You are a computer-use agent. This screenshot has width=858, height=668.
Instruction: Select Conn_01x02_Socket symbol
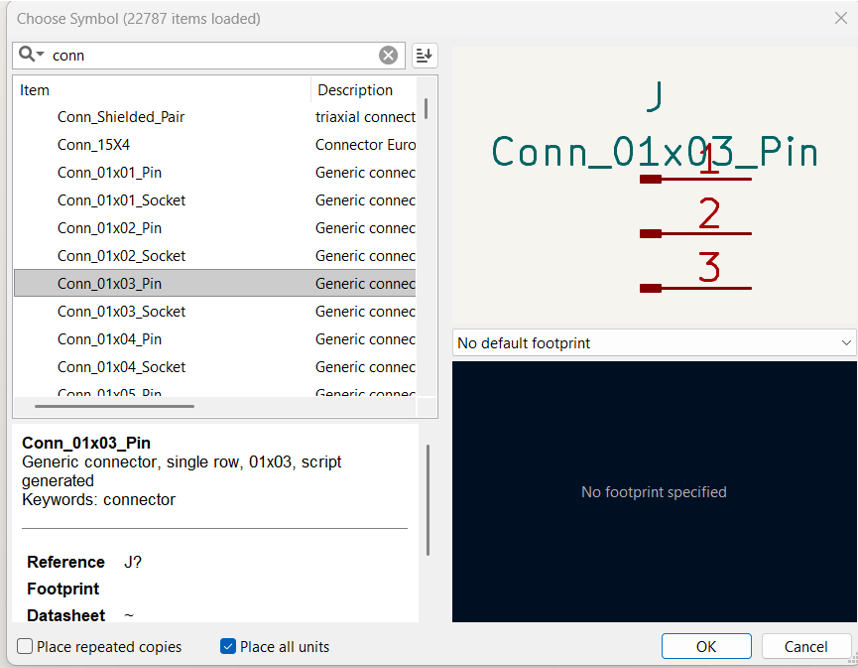[214, 256]
